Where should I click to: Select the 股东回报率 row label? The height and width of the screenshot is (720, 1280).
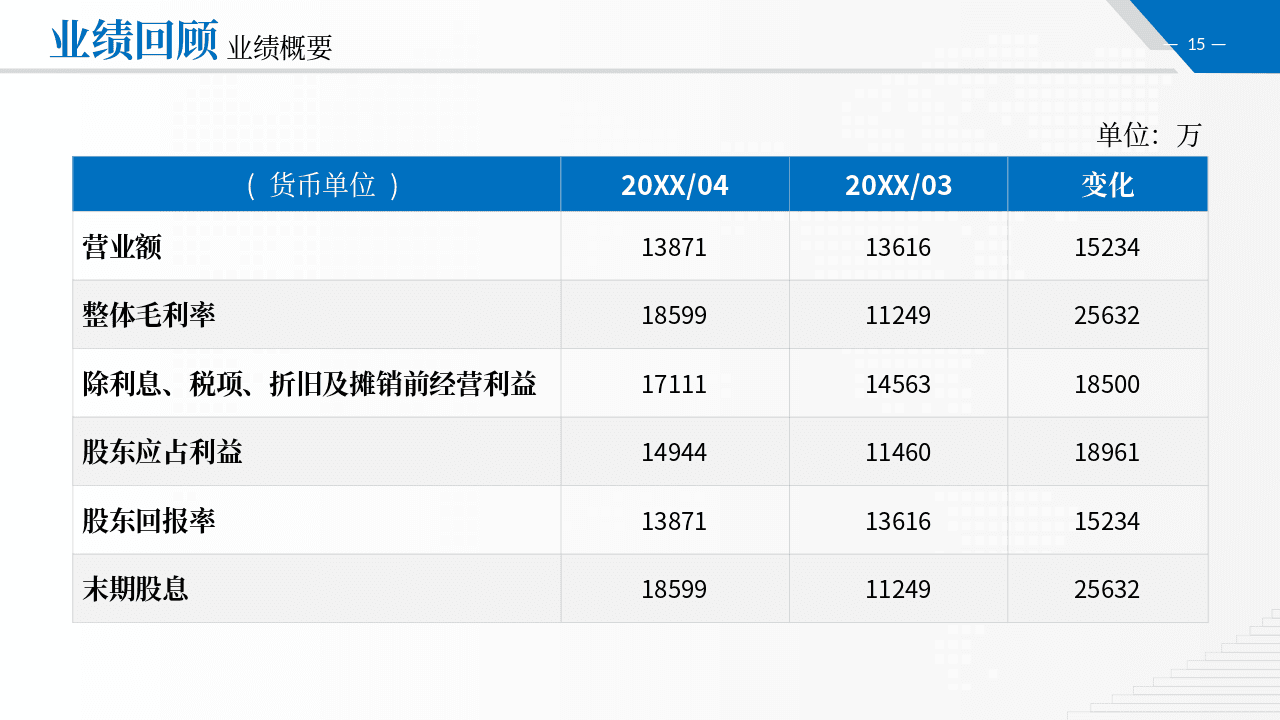149,521
